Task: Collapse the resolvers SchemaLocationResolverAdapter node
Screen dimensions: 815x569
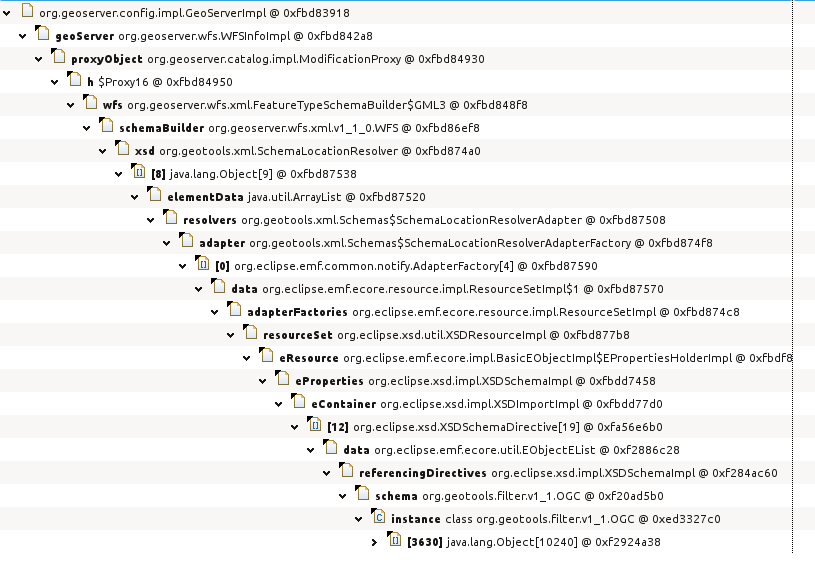Action: point(151,220)
